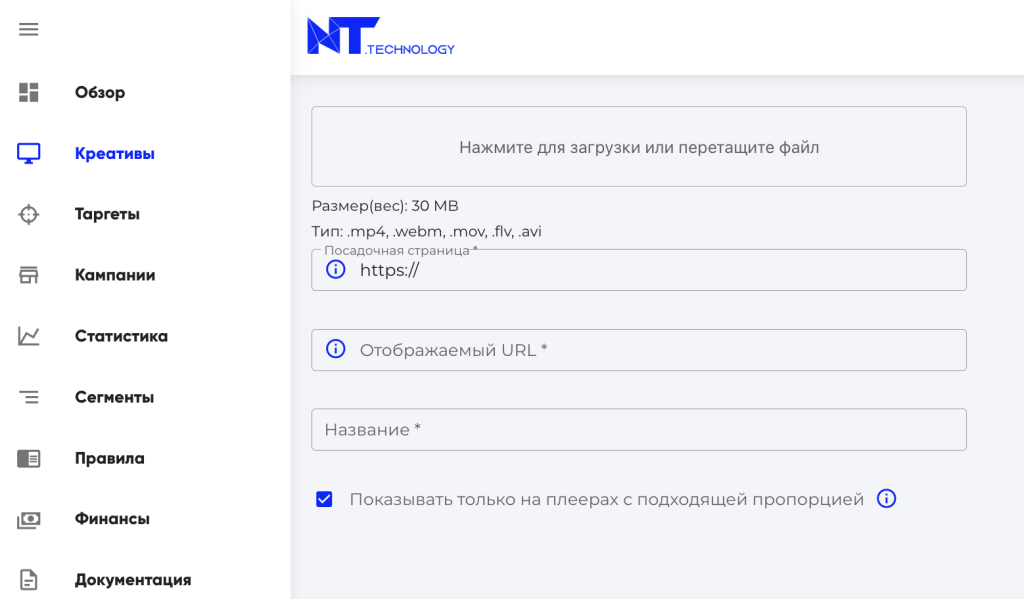Click the Креативы monitor icon
Screen dimensions: 1024x599
point(29,154)
